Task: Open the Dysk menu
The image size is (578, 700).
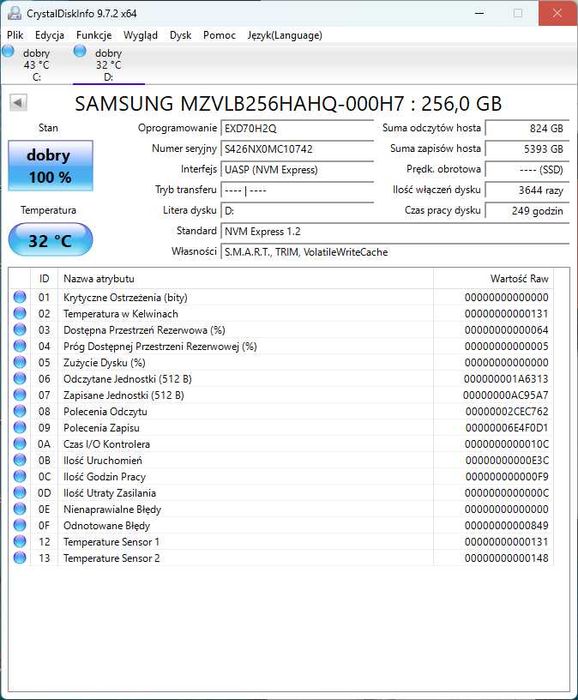Action: 180,35
